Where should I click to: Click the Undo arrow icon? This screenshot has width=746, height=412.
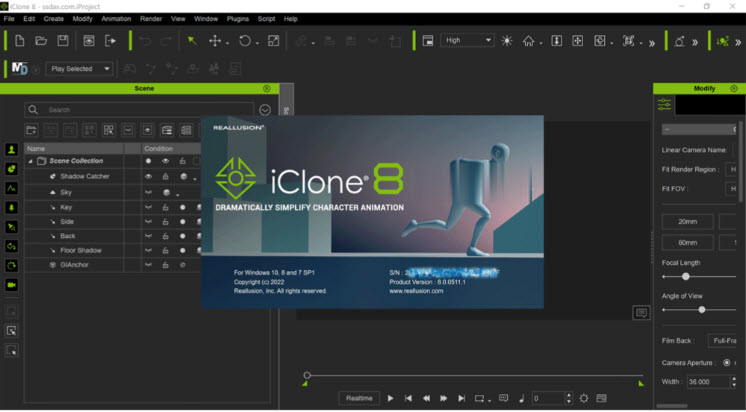pos(145,41)
